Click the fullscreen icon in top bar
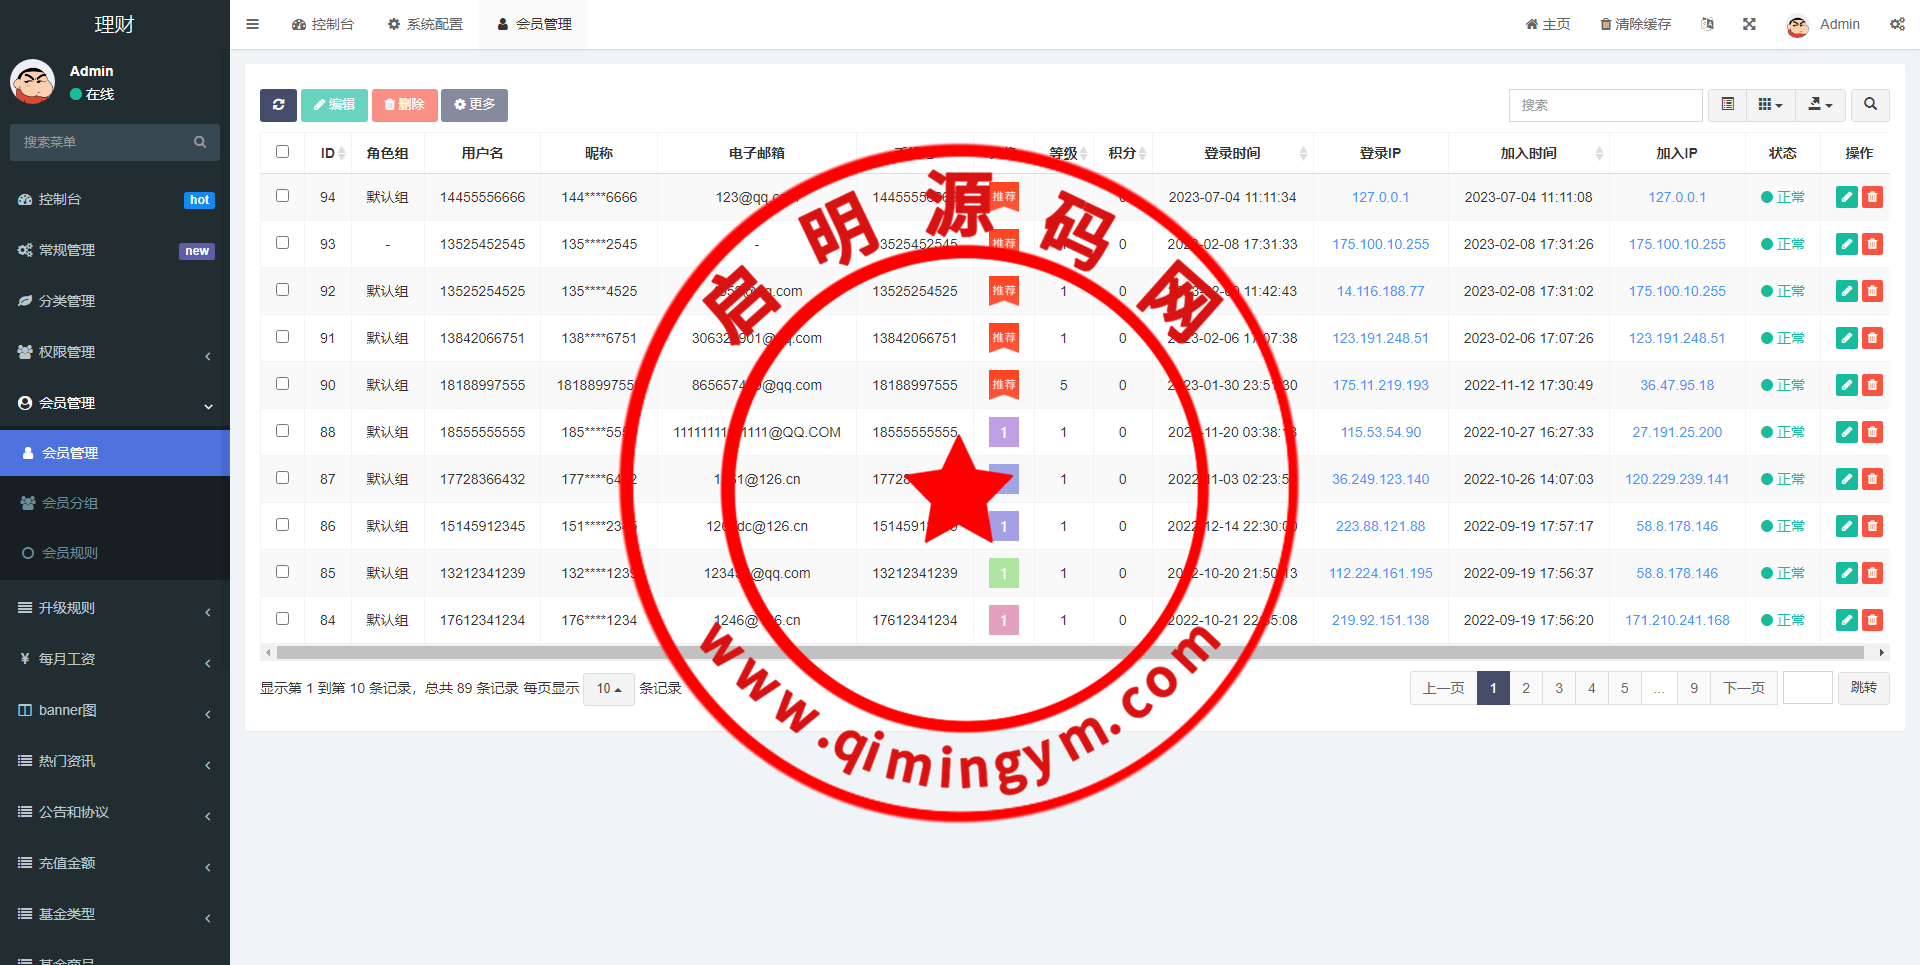 coord(1749,24)
